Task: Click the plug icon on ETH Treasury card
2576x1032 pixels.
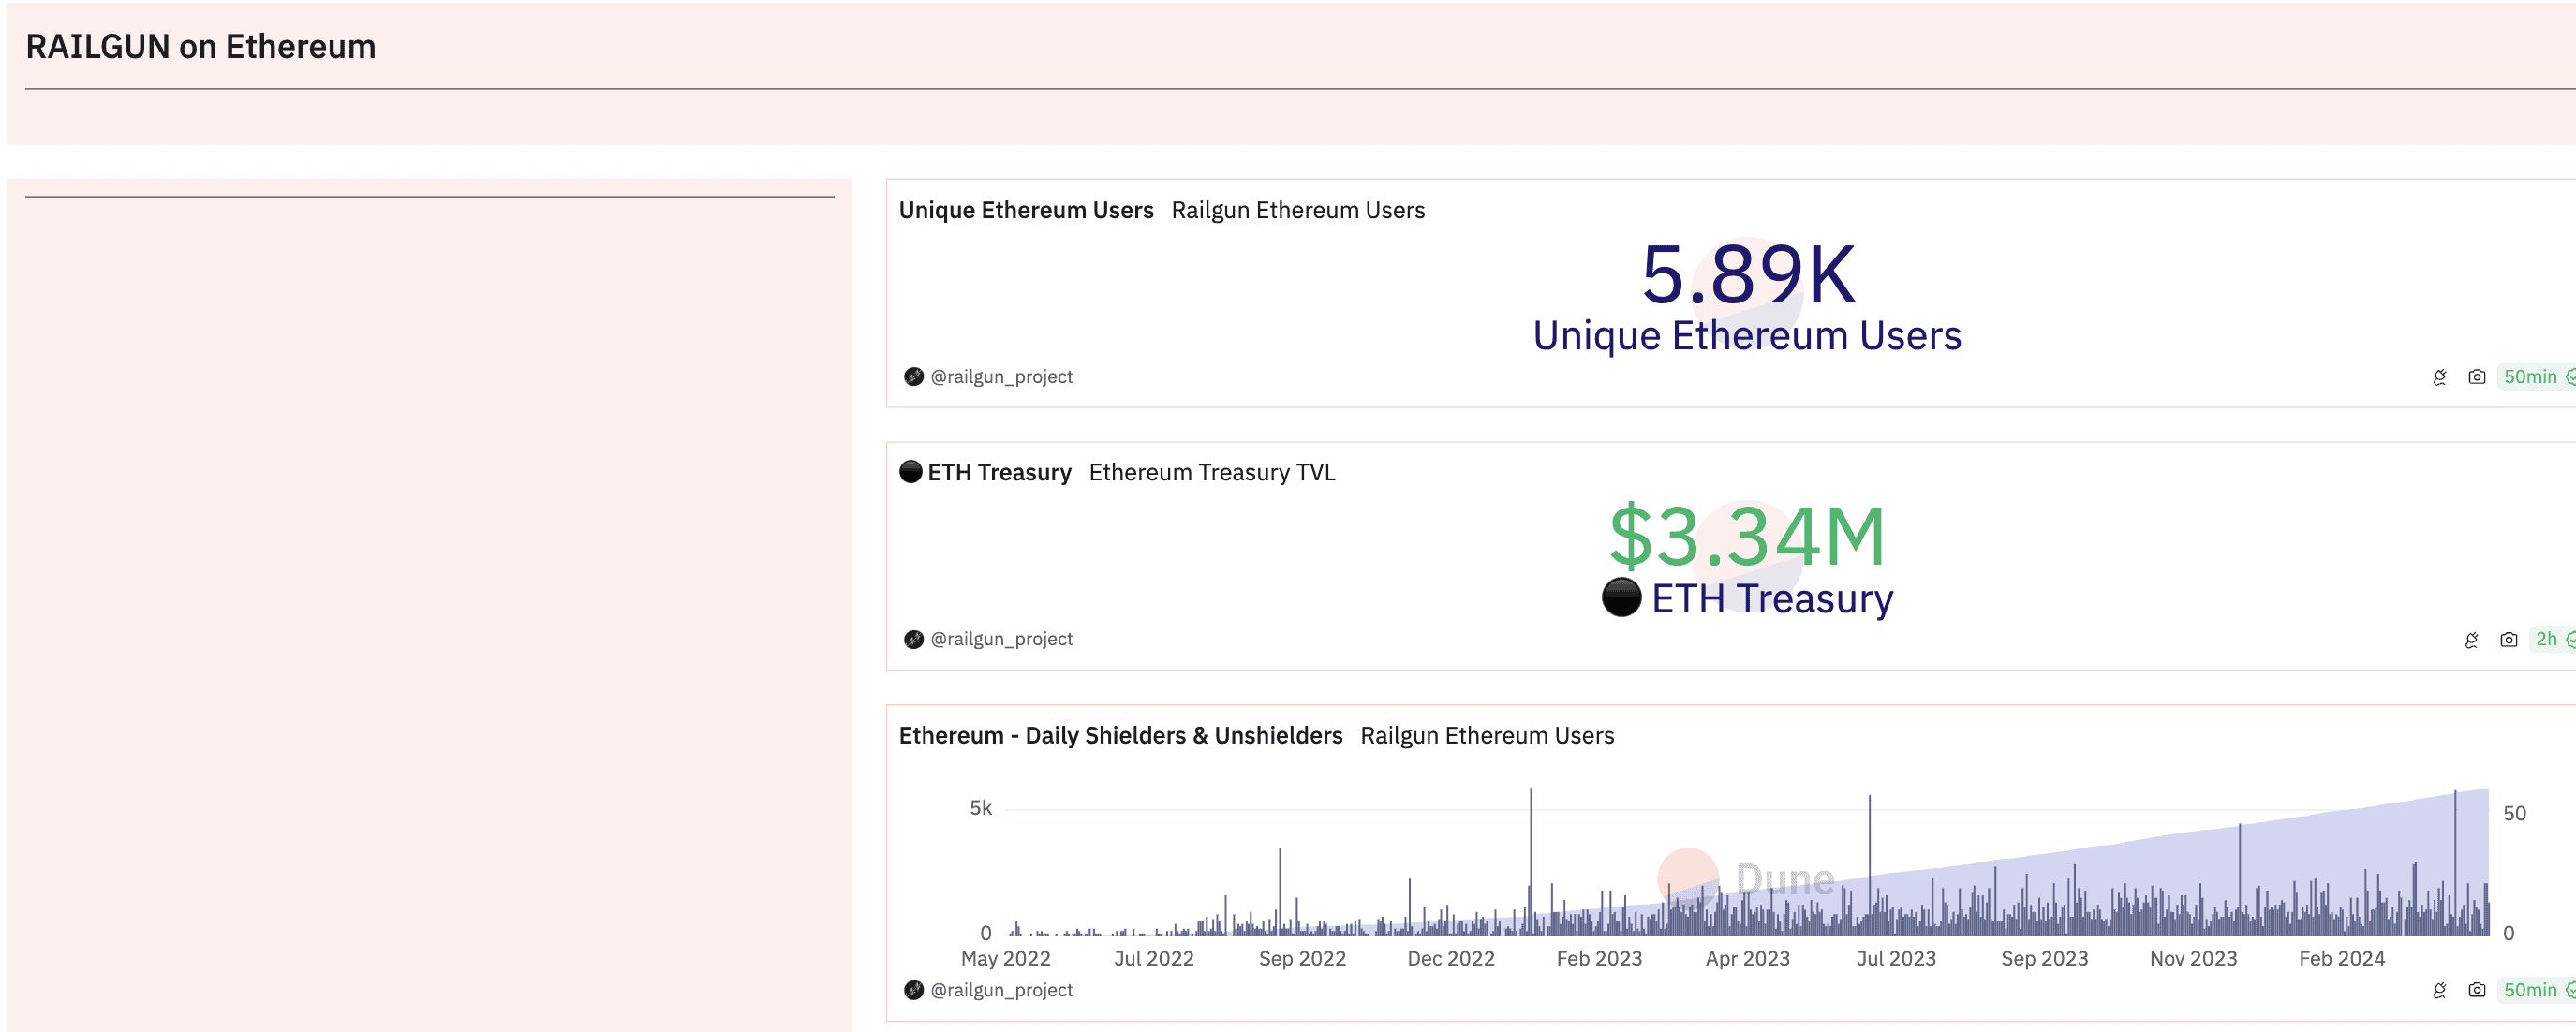Action: [2471, 640]
